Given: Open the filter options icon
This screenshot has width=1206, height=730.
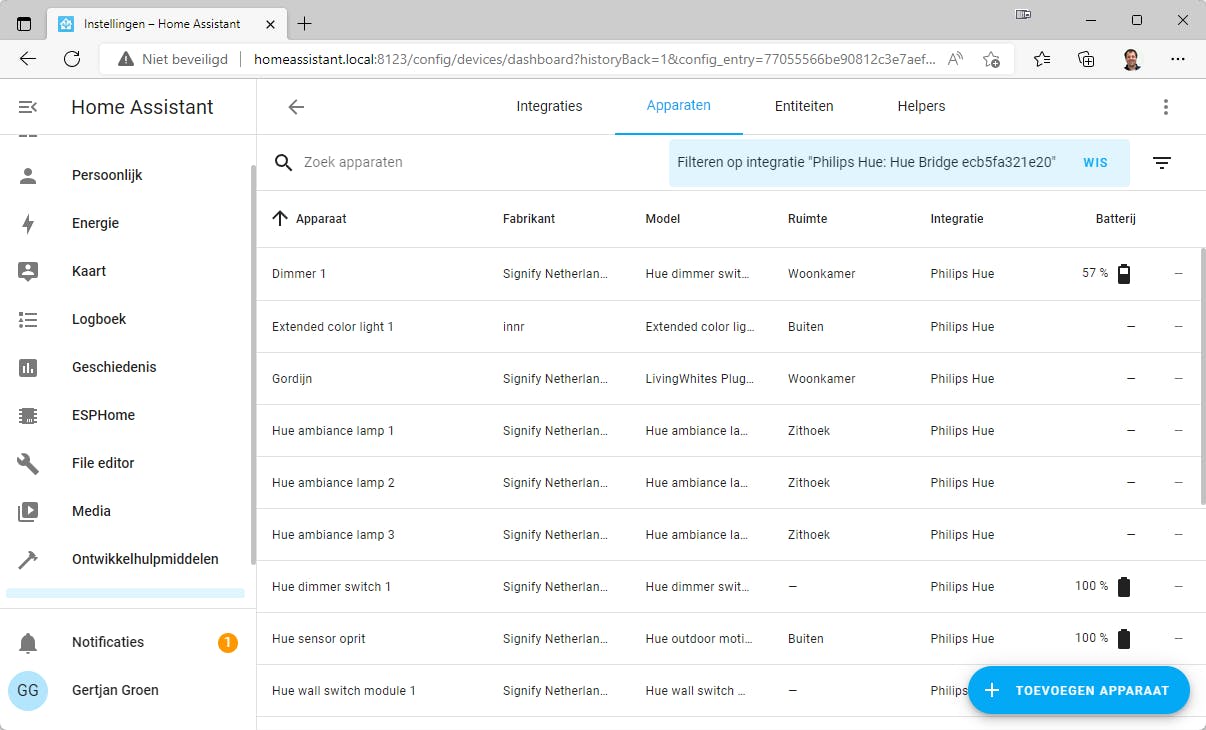Looking at the screenshot, I should click(x=1161, y=163).
